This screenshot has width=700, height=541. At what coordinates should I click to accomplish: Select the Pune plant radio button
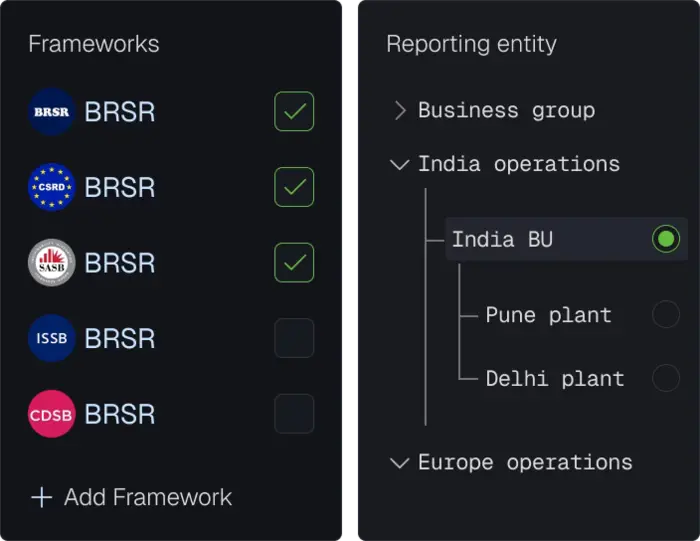666,314
